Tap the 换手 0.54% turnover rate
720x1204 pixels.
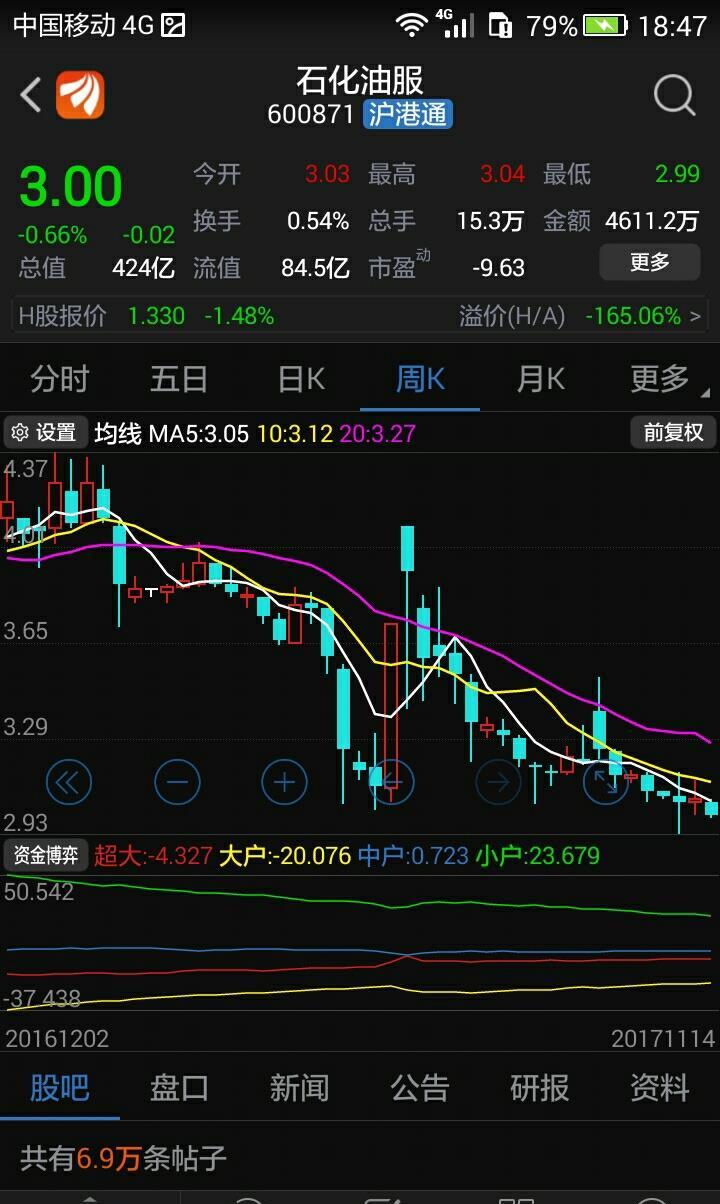[271, 221]
